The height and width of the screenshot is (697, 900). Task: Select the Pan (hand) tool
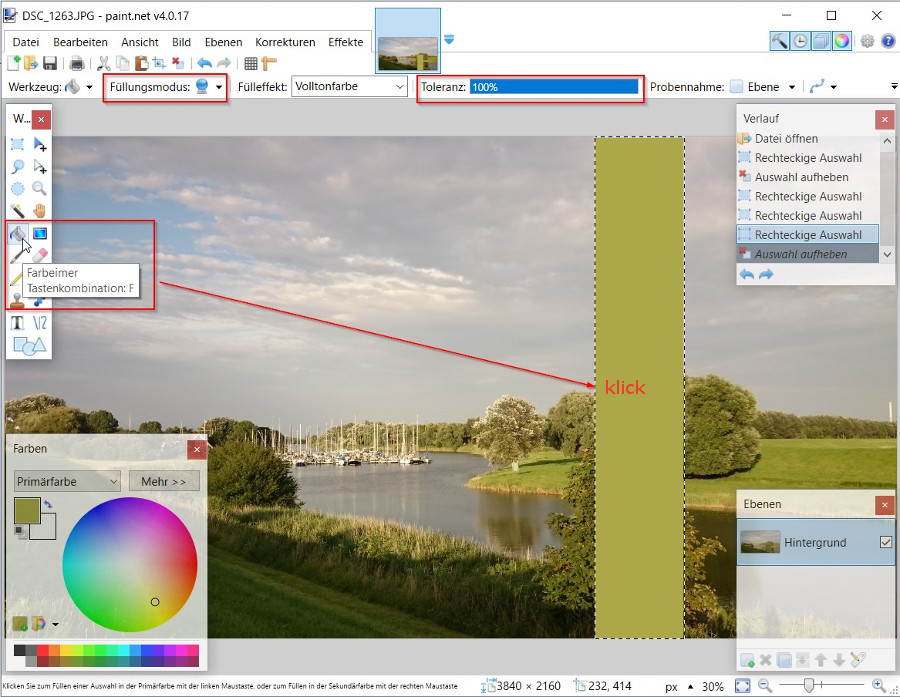[40, 211]
